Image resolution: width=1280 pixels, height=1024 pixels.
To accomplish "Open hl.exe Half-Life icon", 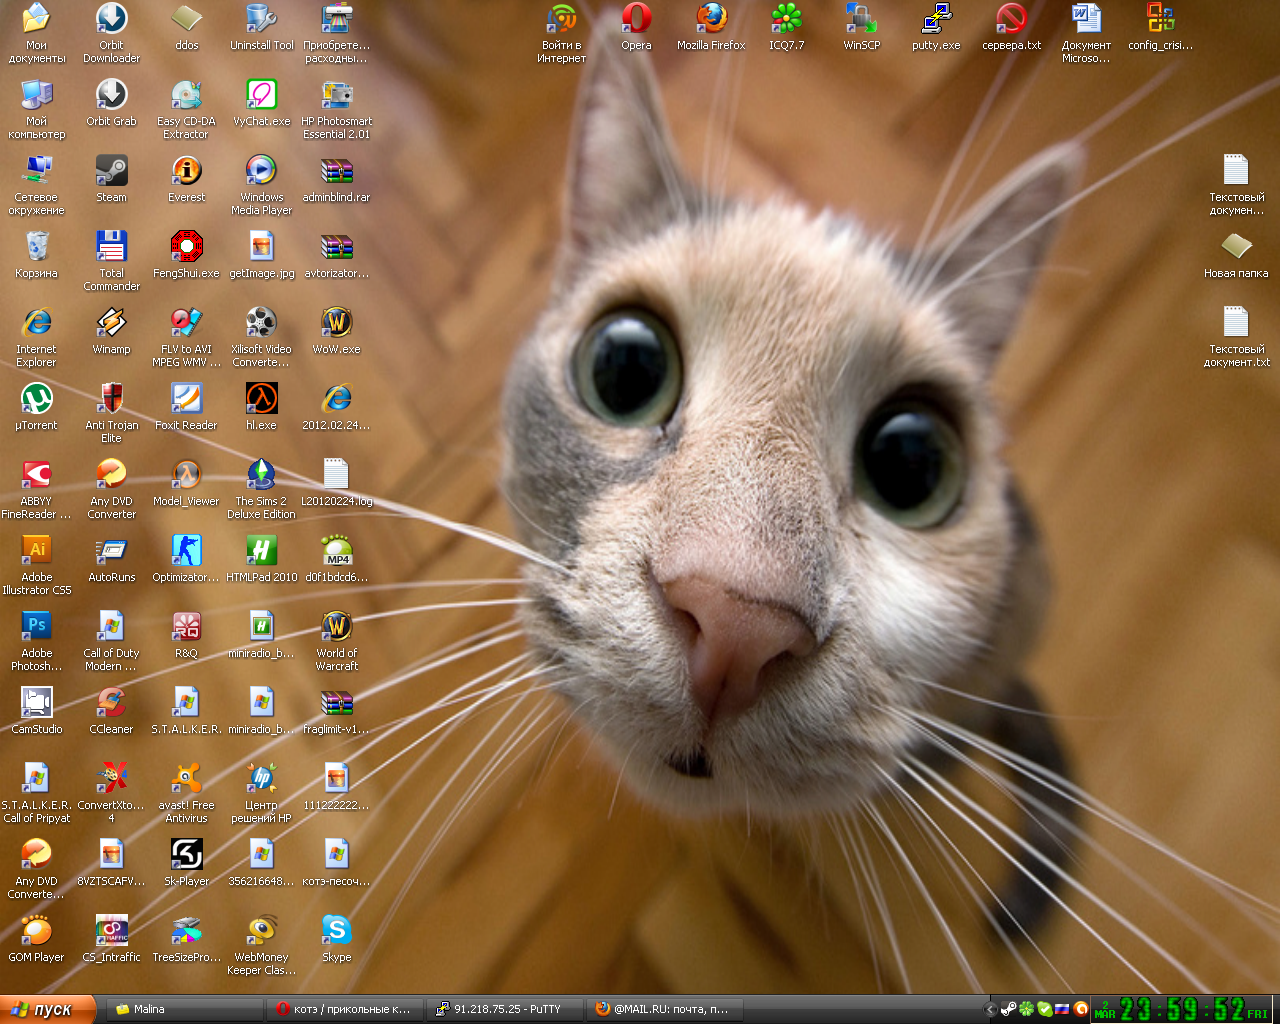I will click(x=261, y=399).
